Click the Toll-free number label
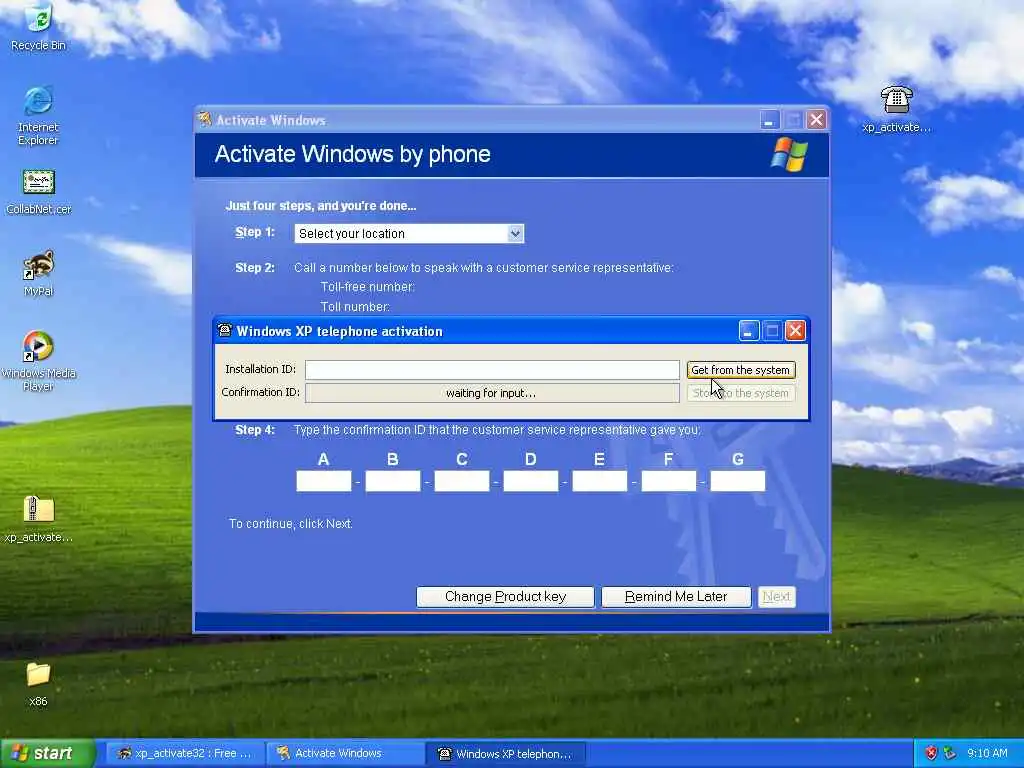The width and height of the screenshot is (1024, 768). pyautogui.click(x=368, y=287)
